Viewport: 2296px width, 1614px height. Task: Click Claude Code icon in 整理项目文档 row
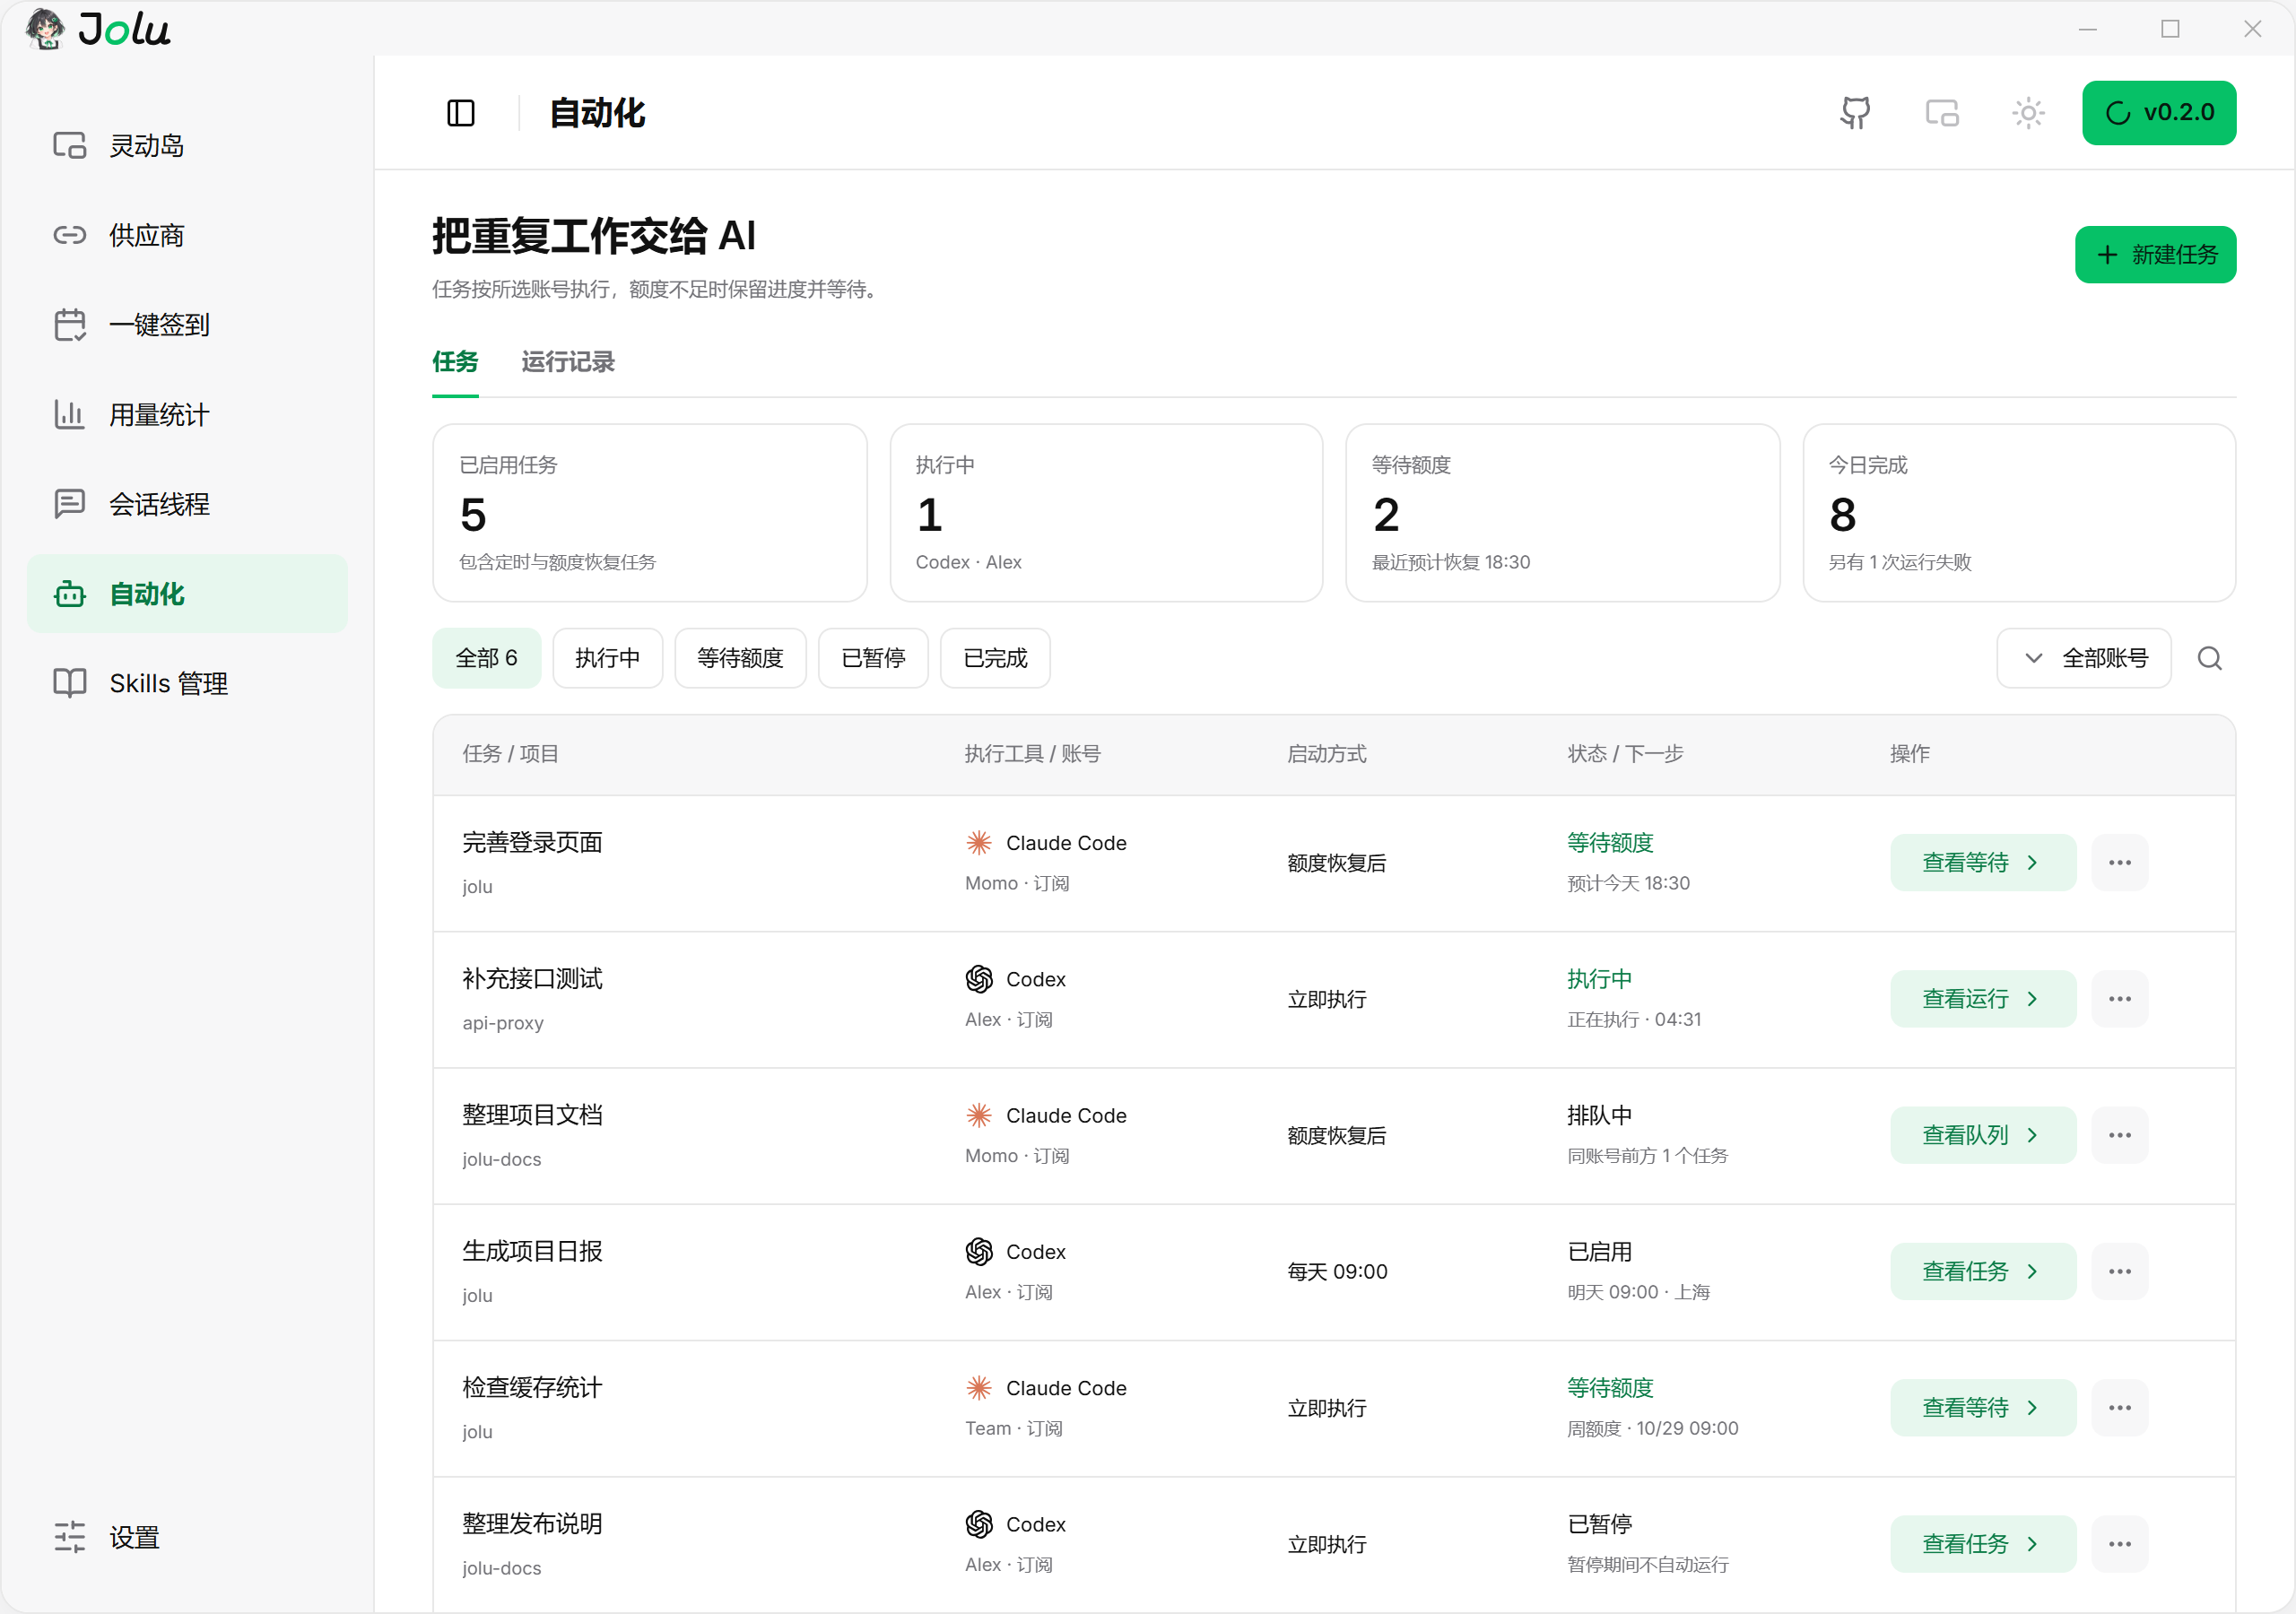979,1115
